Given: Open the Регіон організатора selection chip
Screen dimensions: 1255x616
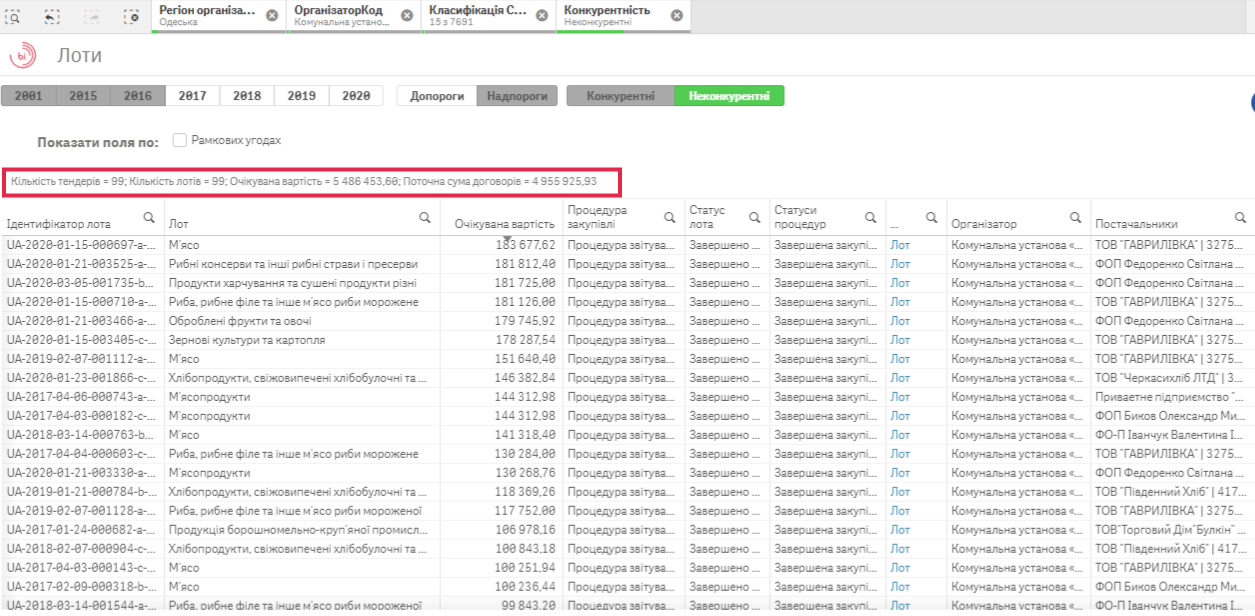Looking at the screenshot, I should click(x=208, y=15).
